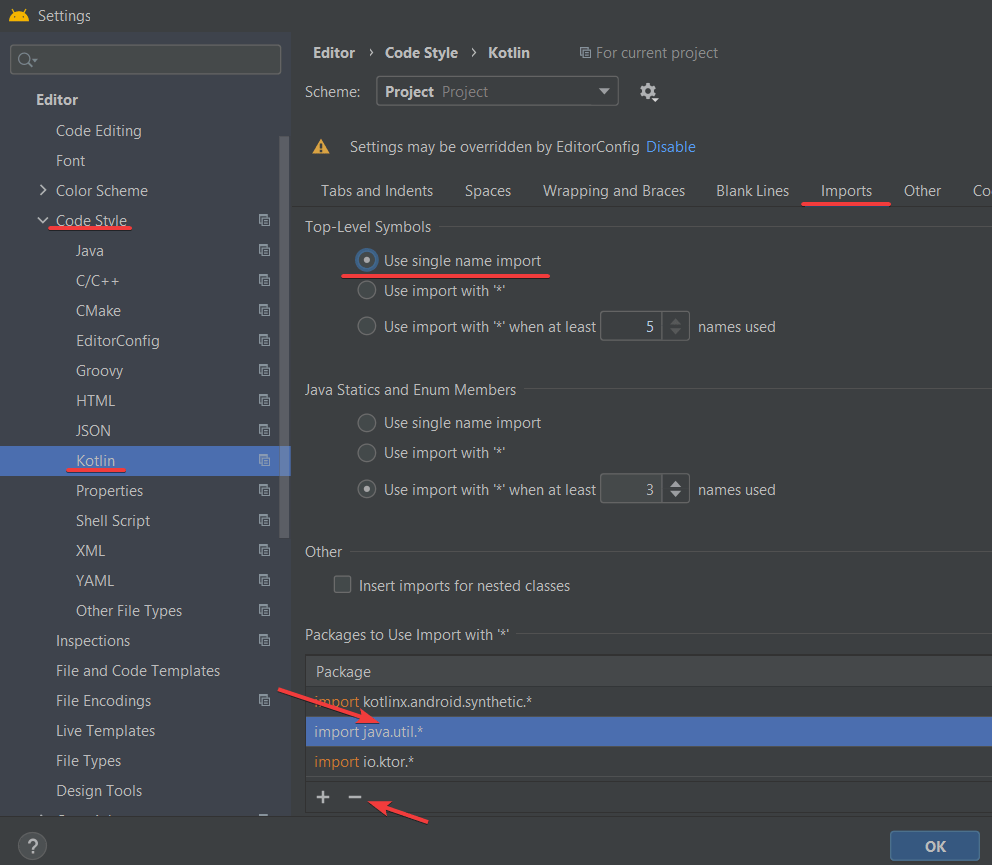The width and height of the screenshot is (992, 865).
Task: Select 'Use single name import' under Java Statics
Action: click(366, 422)
